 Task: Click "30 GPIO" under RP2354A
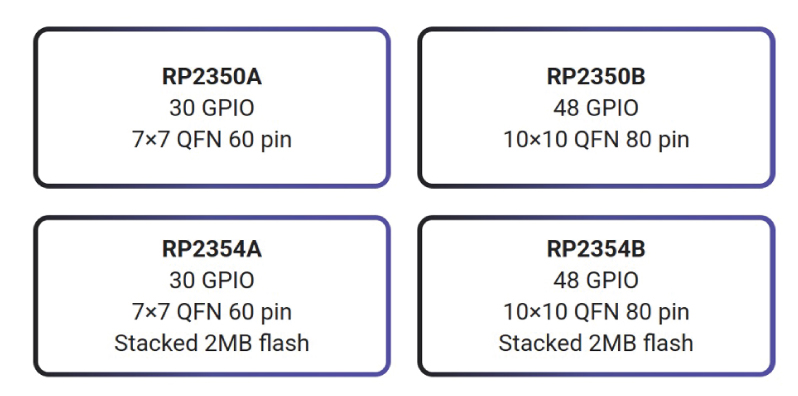pyautogui.click(x=212, y=280)
